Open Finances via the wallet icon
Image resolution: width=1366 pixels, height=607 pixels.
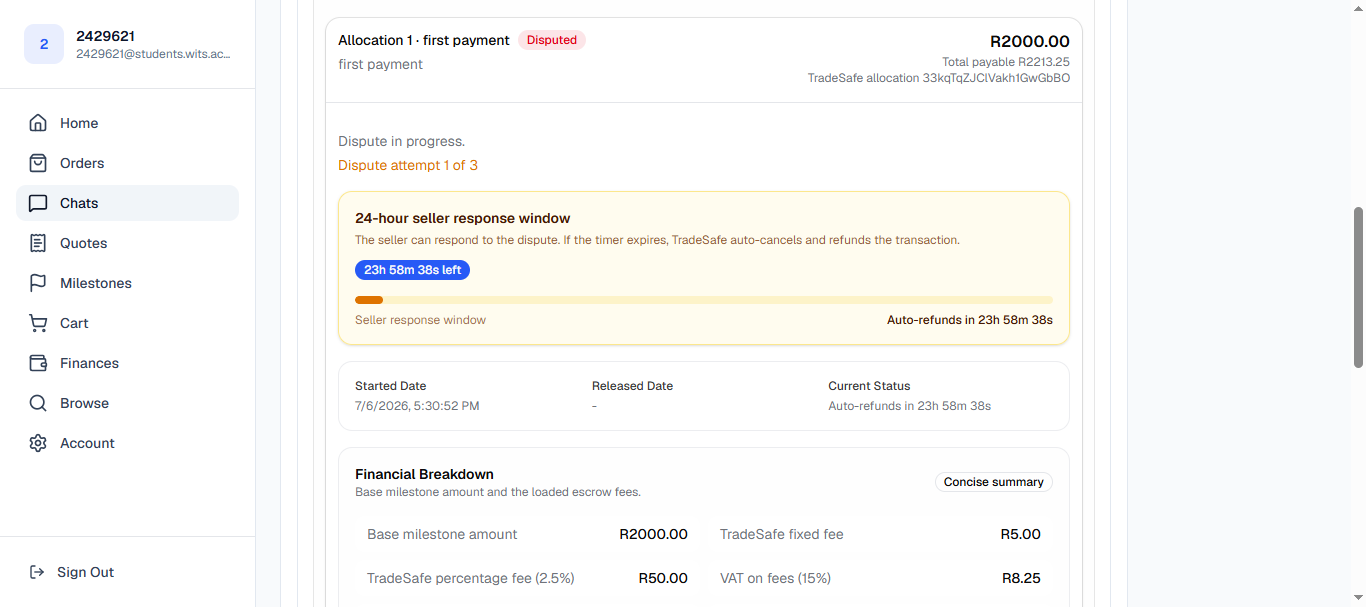(x=38, y=363)
